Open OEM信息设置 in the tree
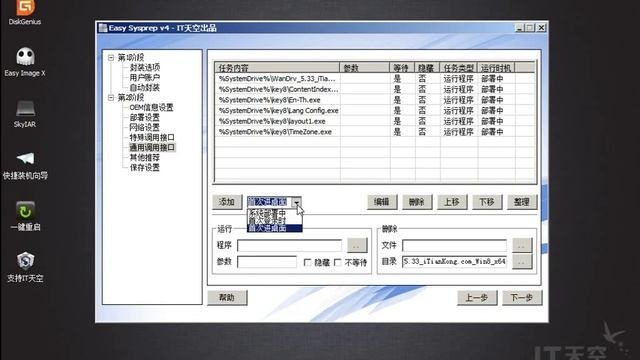The image size is (640, 360). point(151,107)
